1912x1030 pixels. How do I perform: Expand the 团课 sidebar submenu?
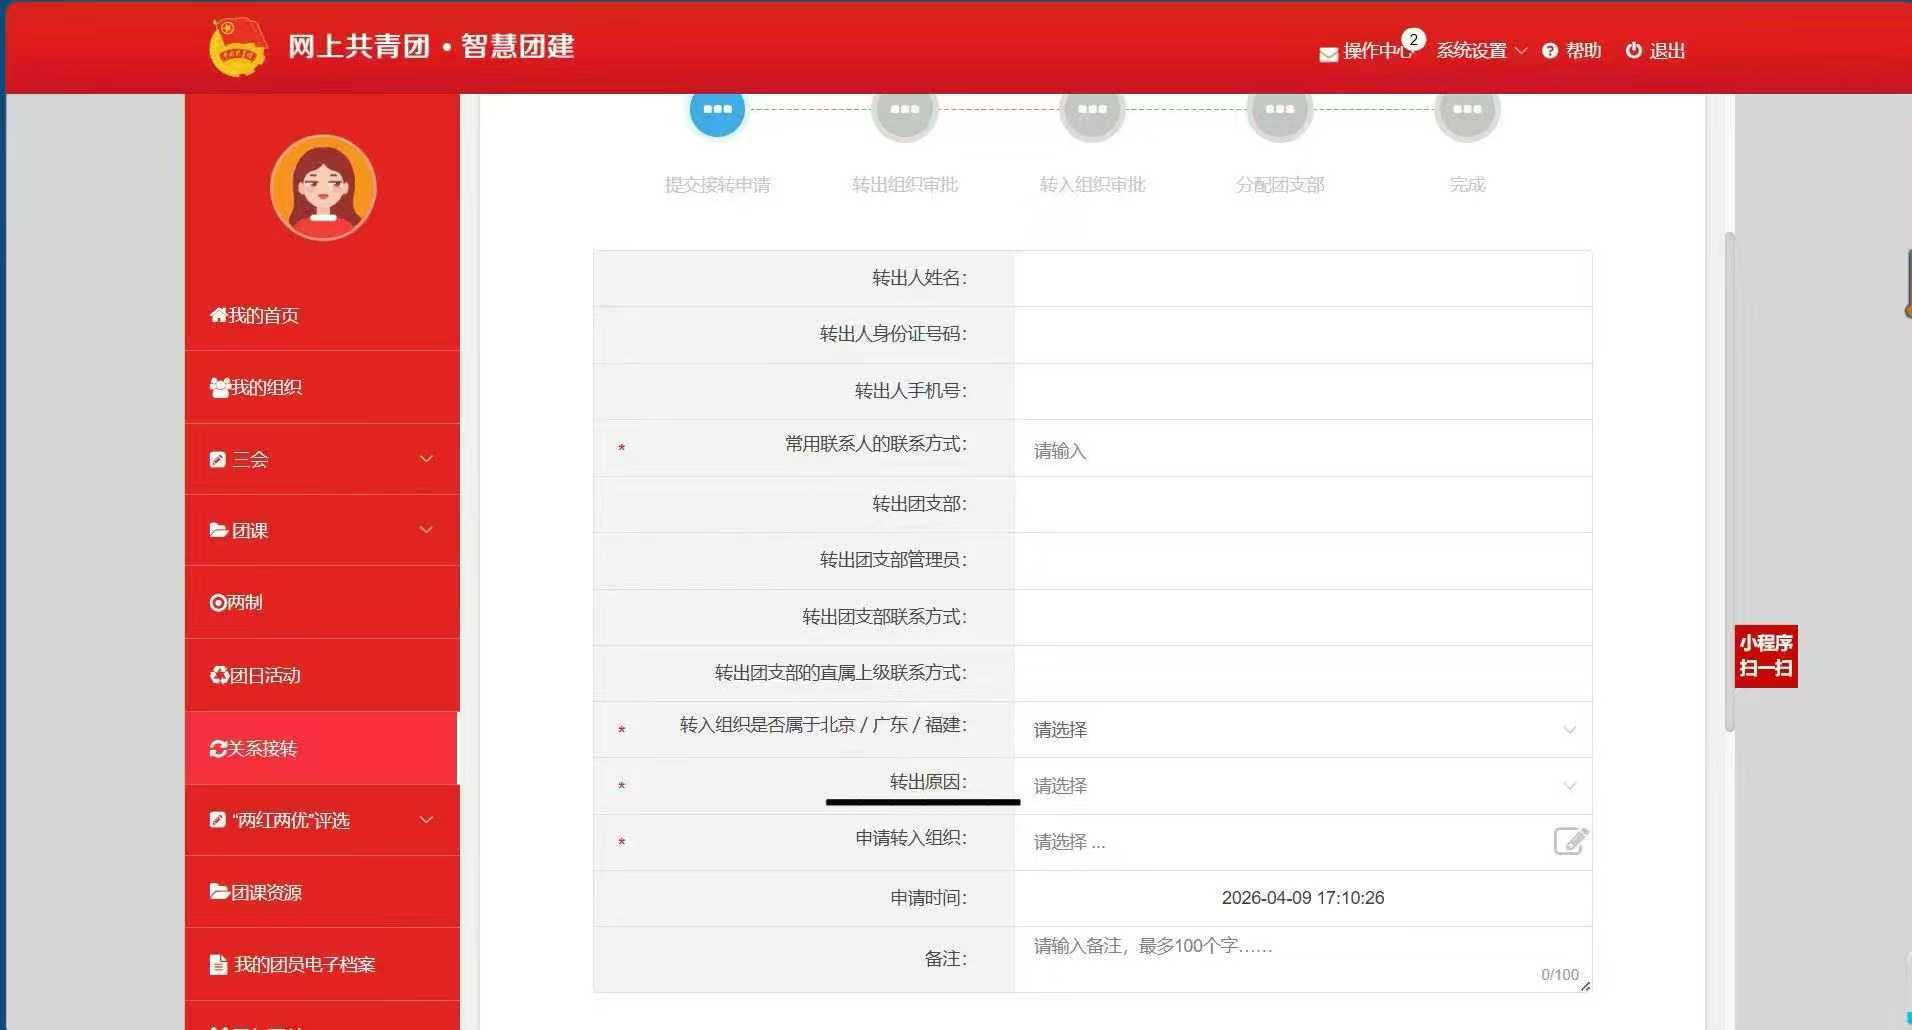(x=322, y=530)
